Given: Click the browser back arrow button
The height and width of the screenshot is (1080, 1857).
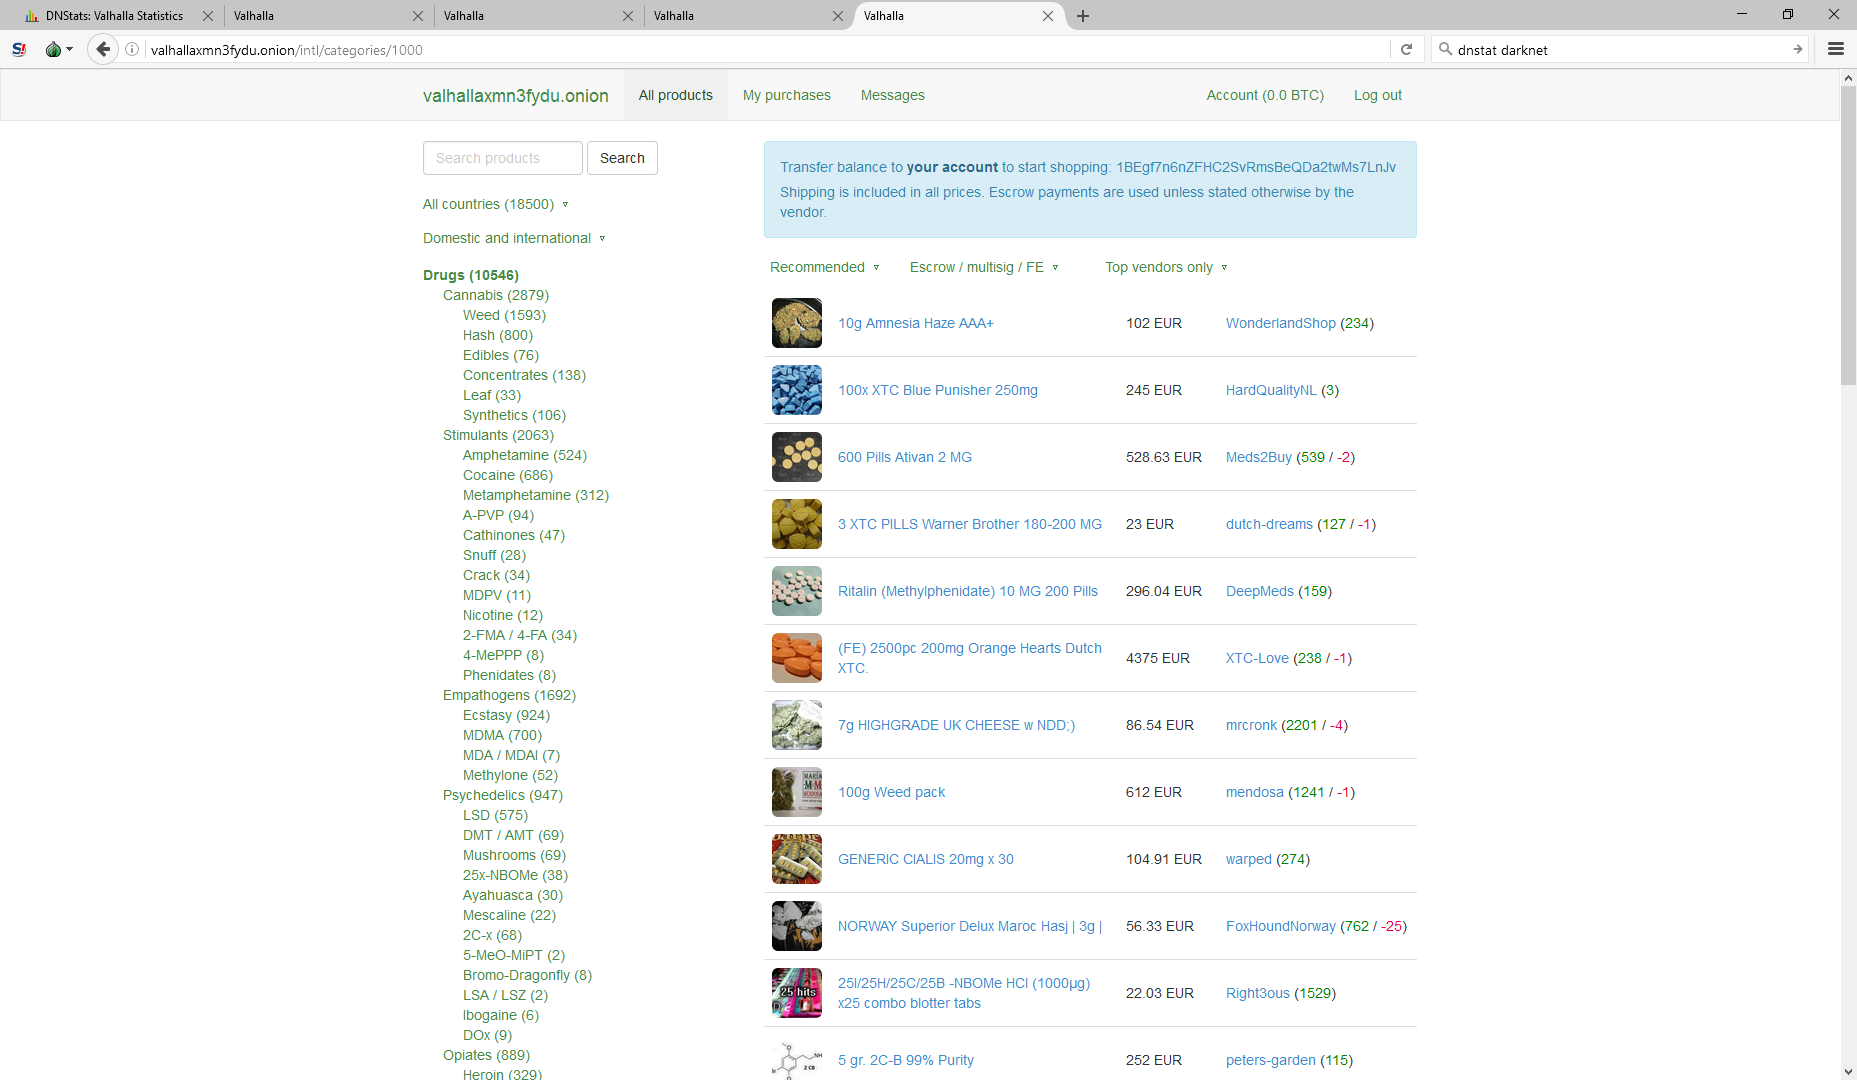Looking at the screenshot, I should point(103,49).
